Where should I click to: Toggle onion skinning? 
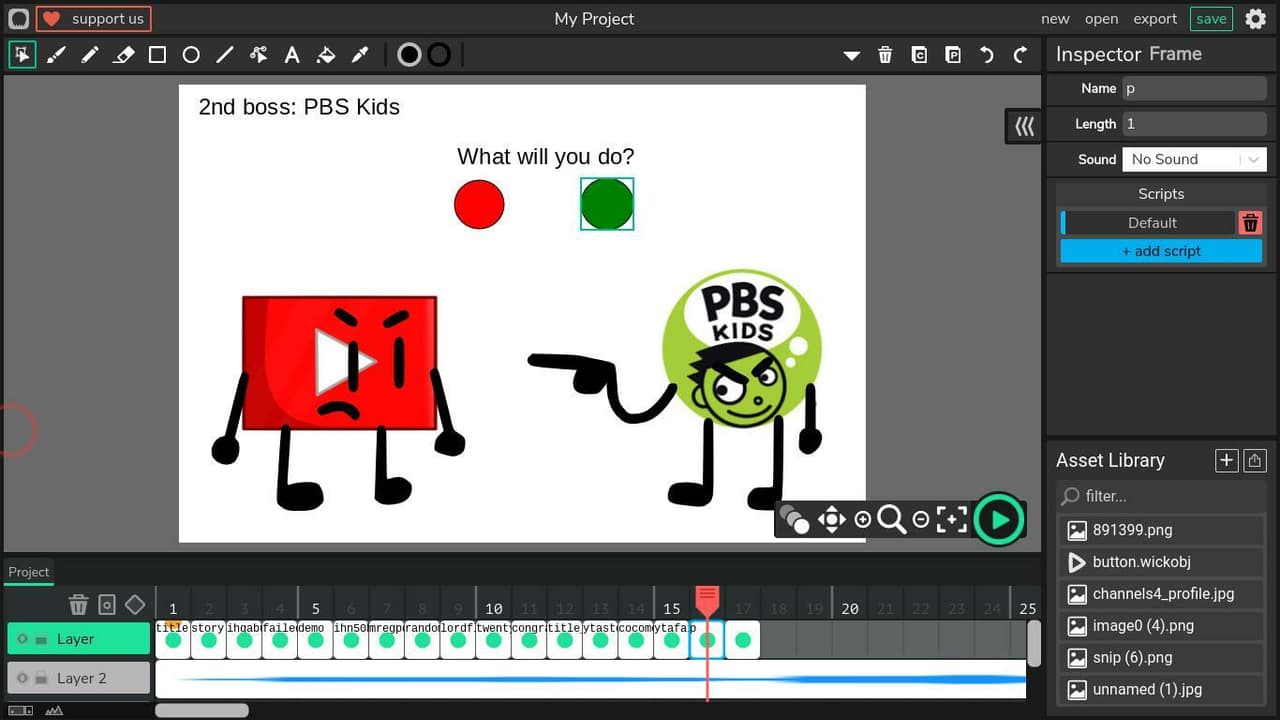point(794,519)
